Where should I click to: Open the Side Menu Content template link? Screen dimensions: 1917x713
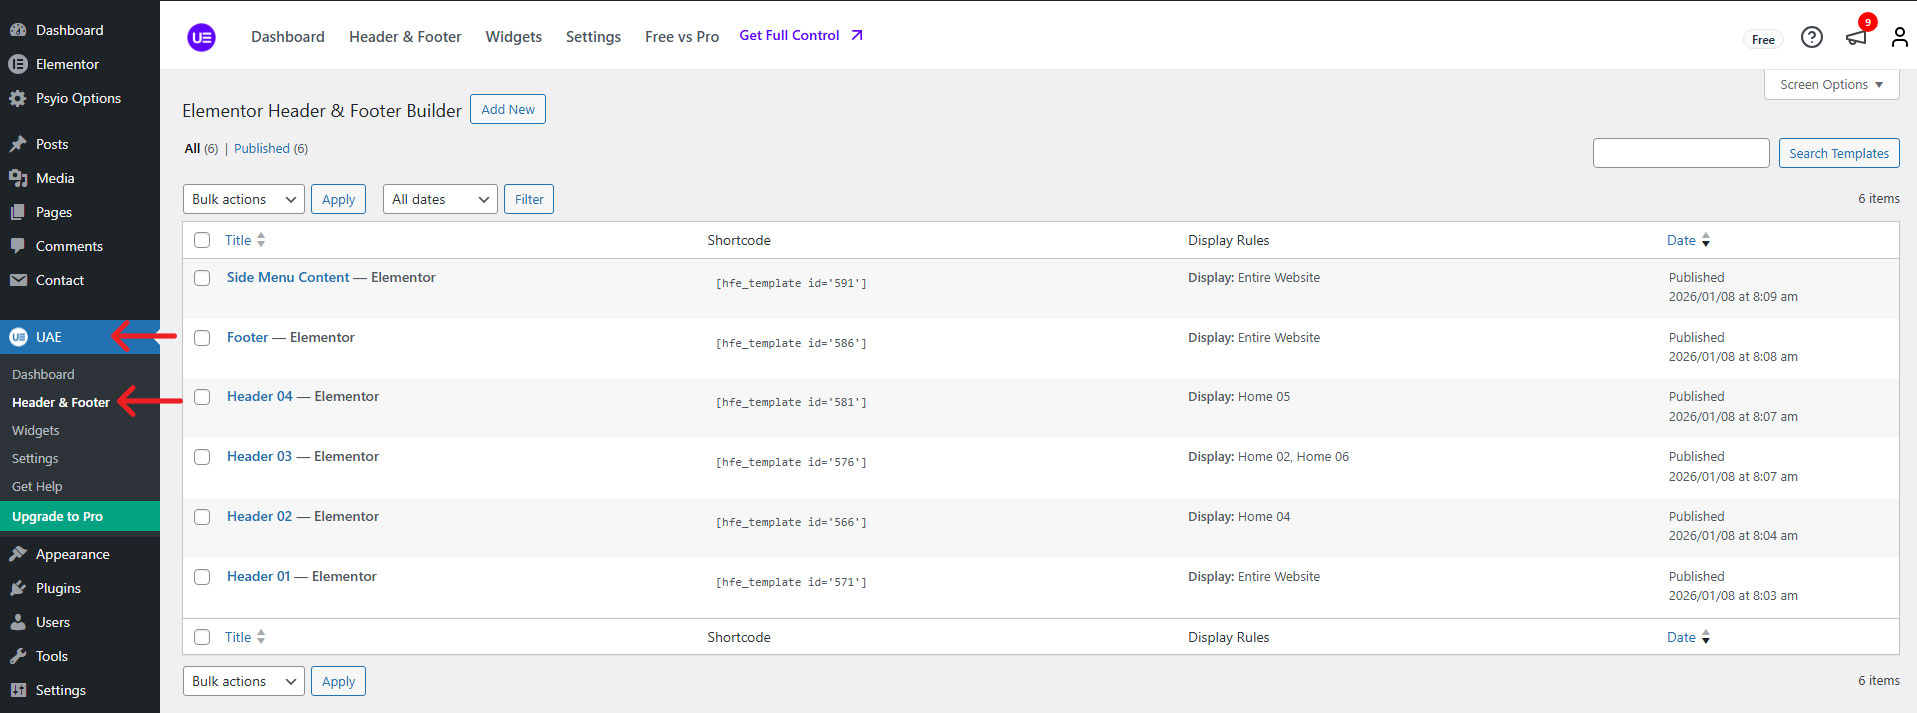288,277
